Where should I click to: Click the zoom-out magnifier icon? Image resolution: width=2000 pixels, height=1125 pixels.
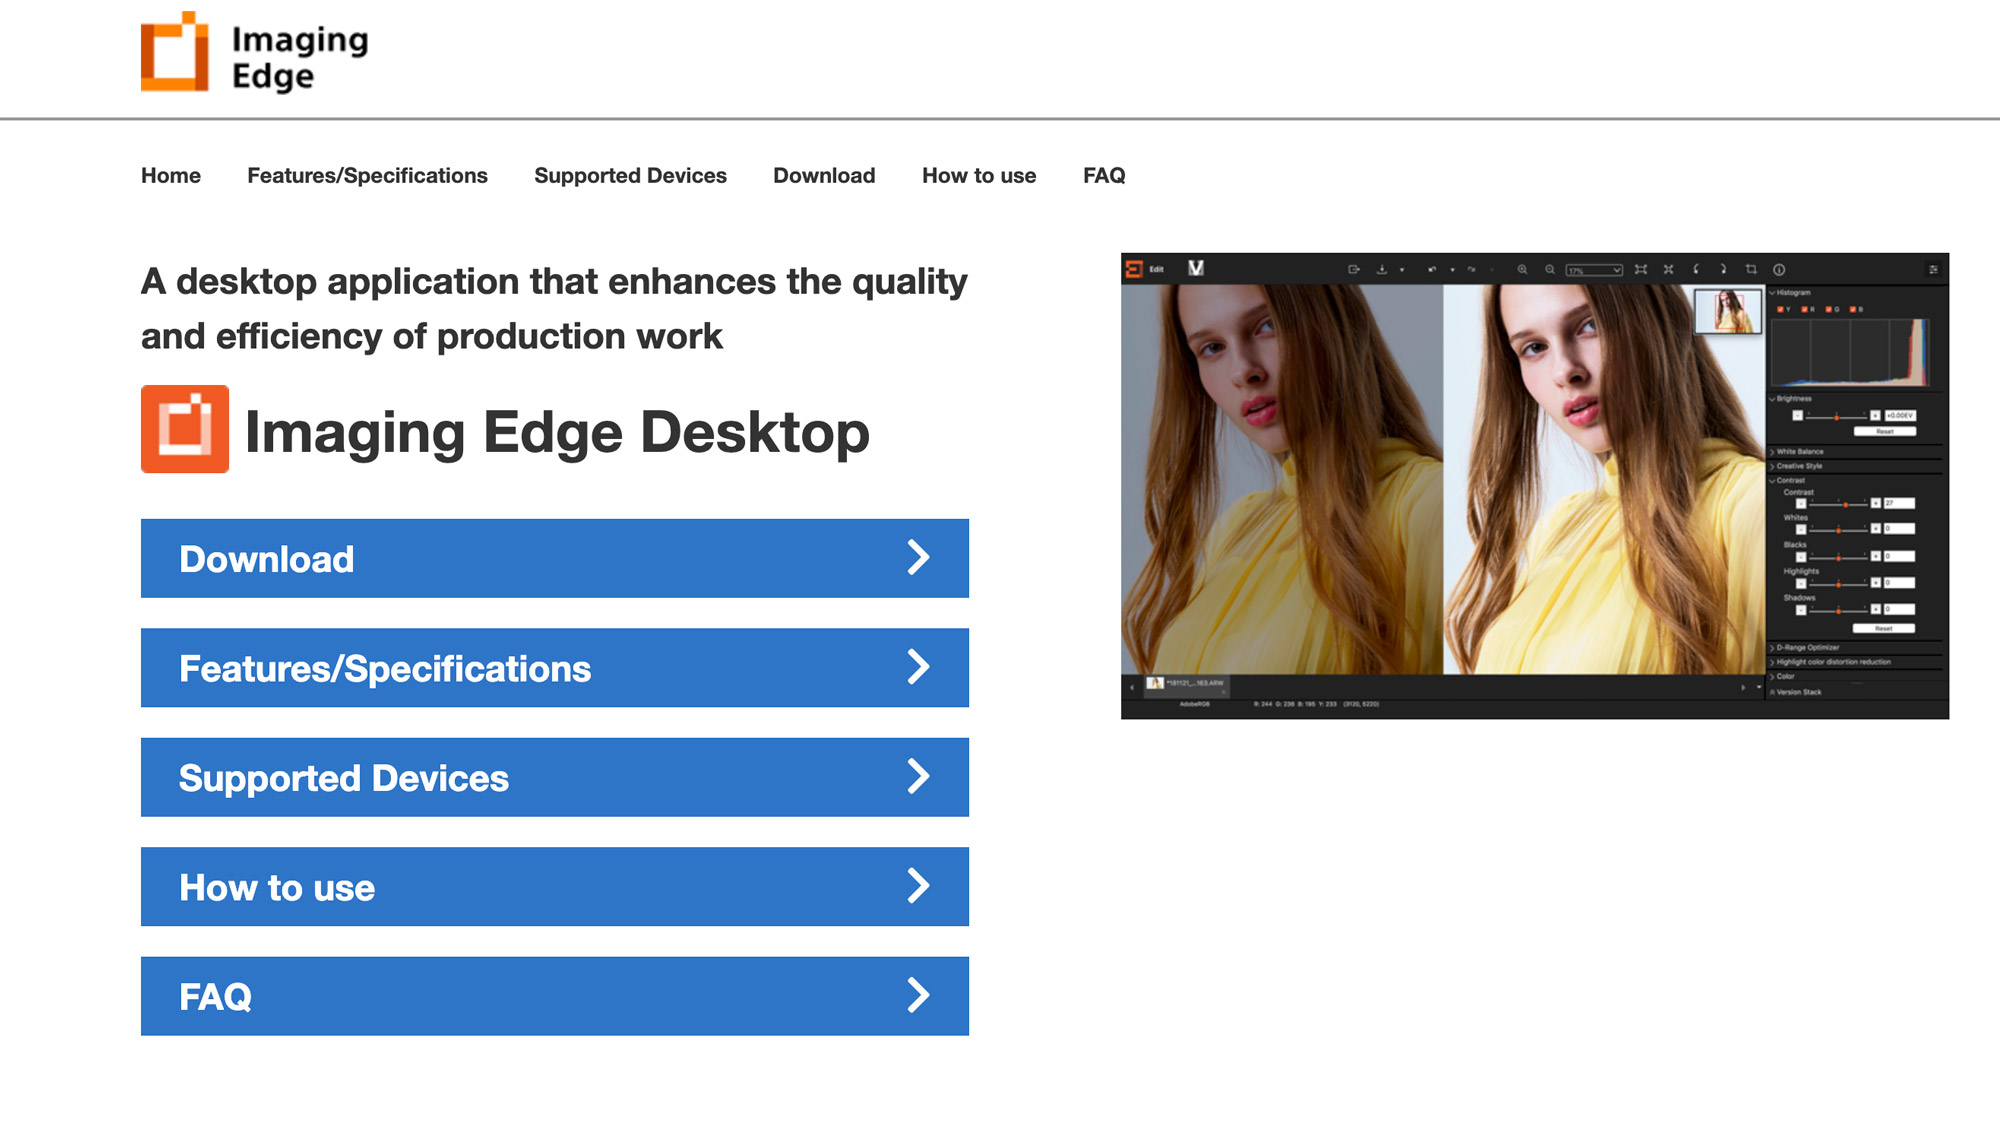1550,269
